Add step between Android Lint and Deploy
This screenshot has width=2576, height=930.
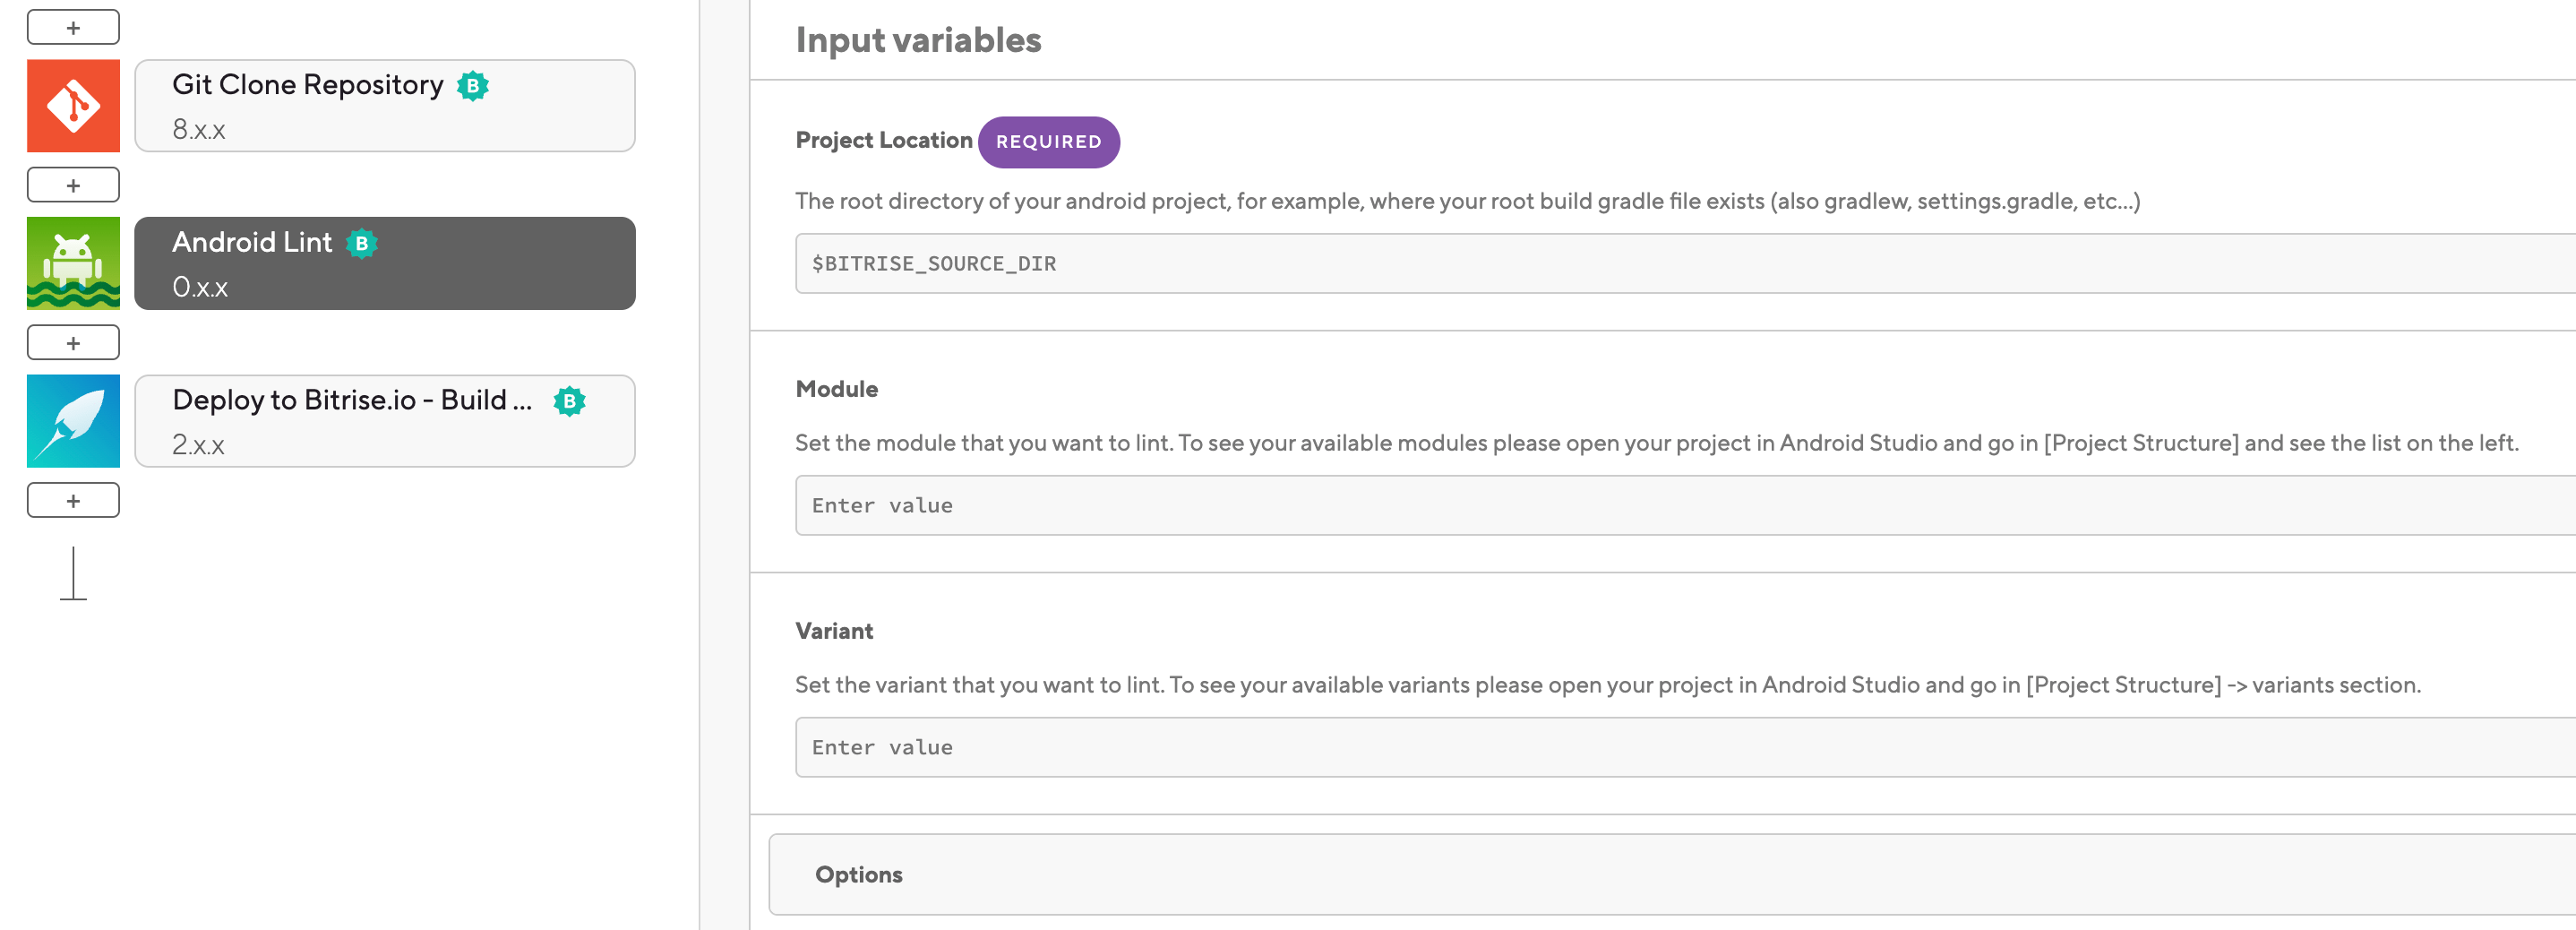[73, 343]
